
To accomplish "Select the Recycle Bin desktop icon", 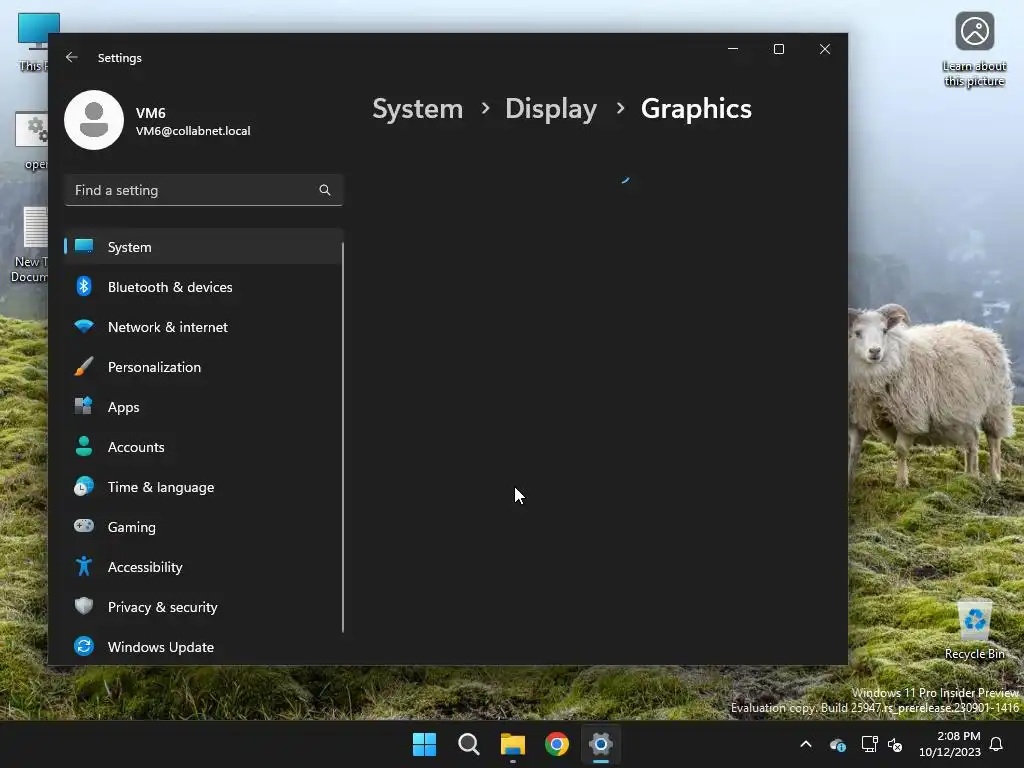I will pos(974,631).
